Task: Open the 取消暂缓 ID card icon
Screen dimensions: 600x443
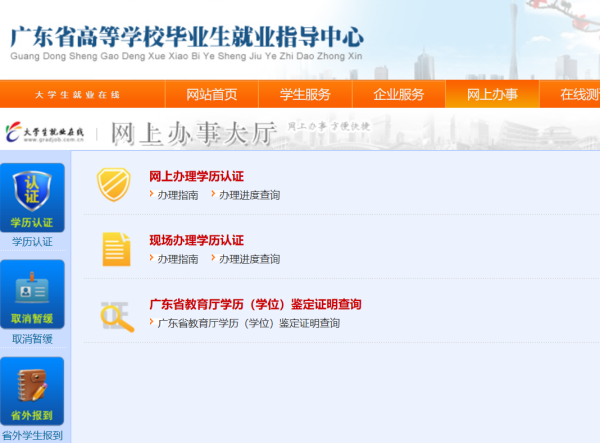Action: coord(32,294)
